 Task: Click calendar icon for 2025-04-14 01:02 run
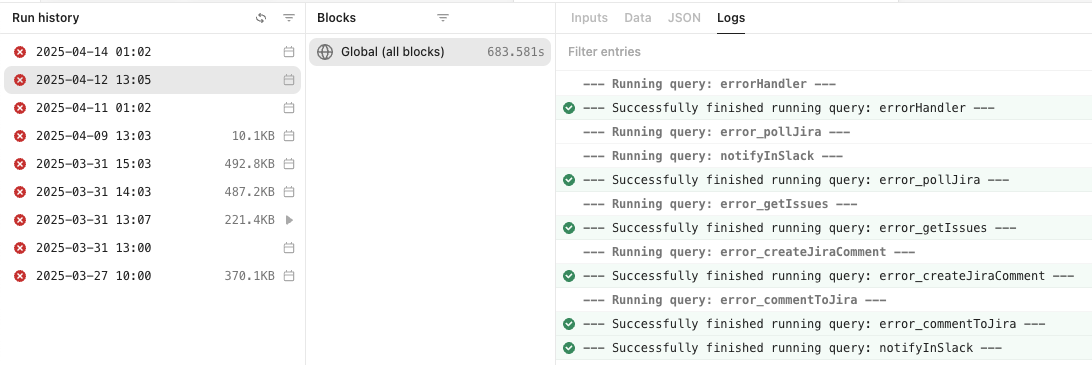(289, 52)
